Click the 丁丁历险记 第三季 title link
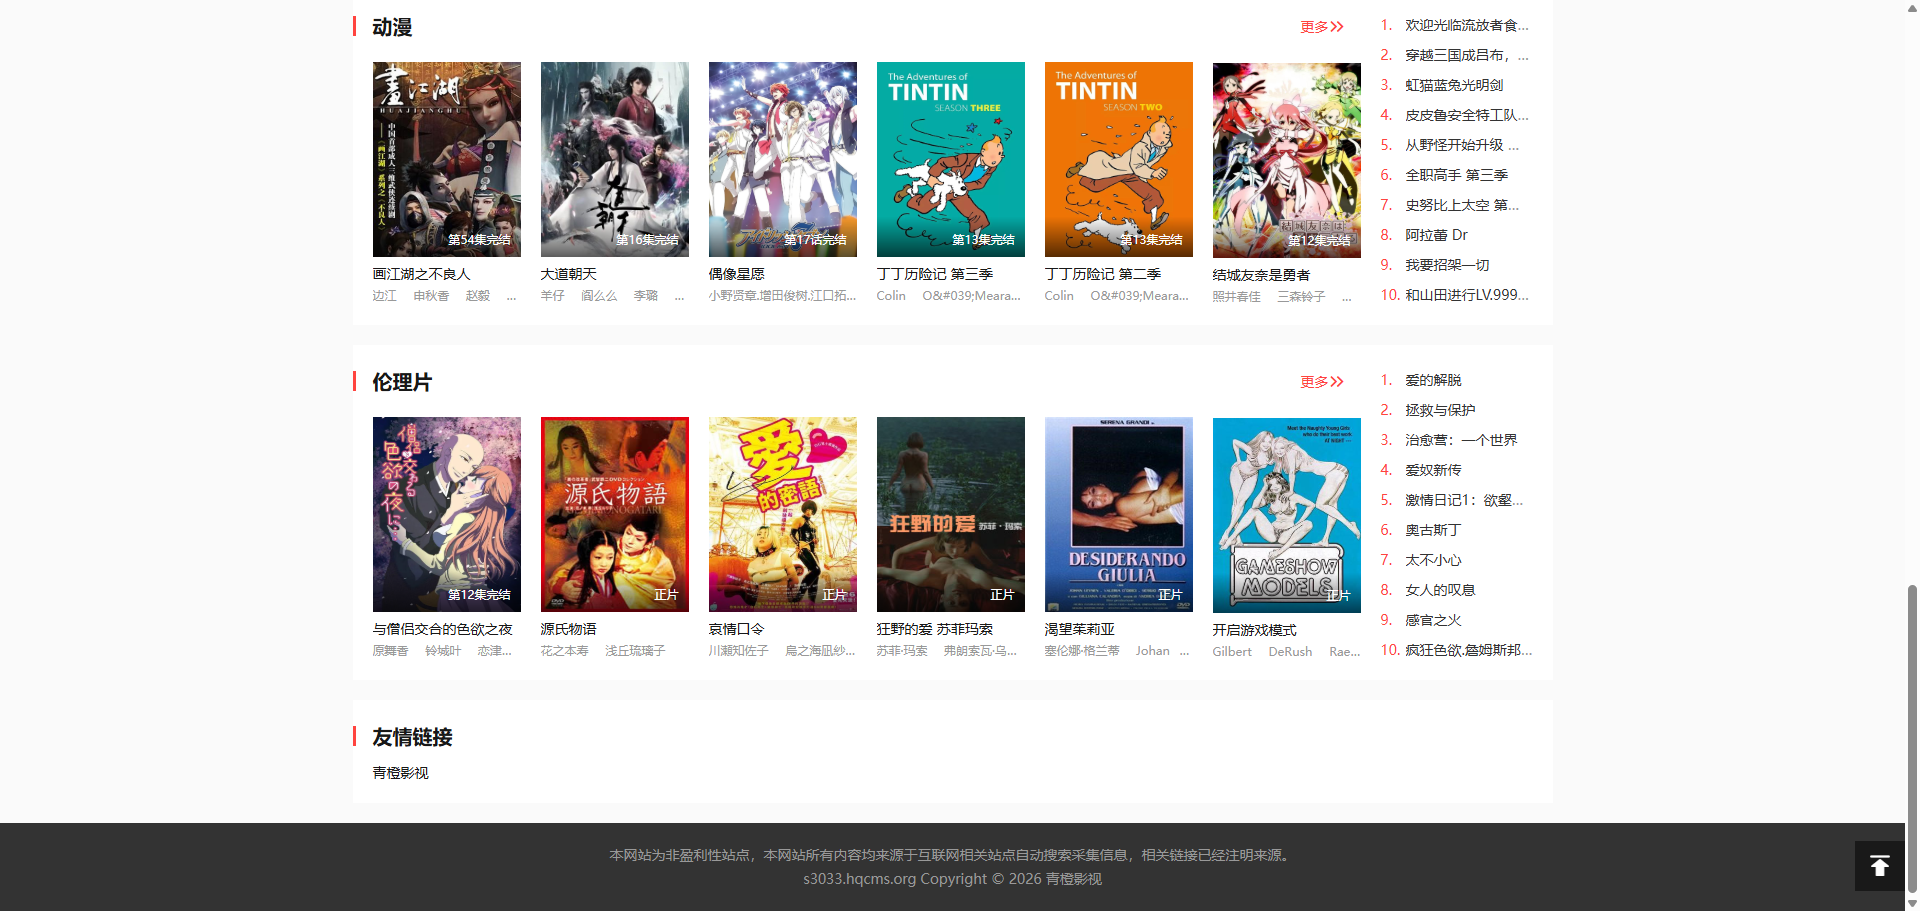Image resolution: width=1920 pixels, height=911 pixels. click(x=934, y=274)
